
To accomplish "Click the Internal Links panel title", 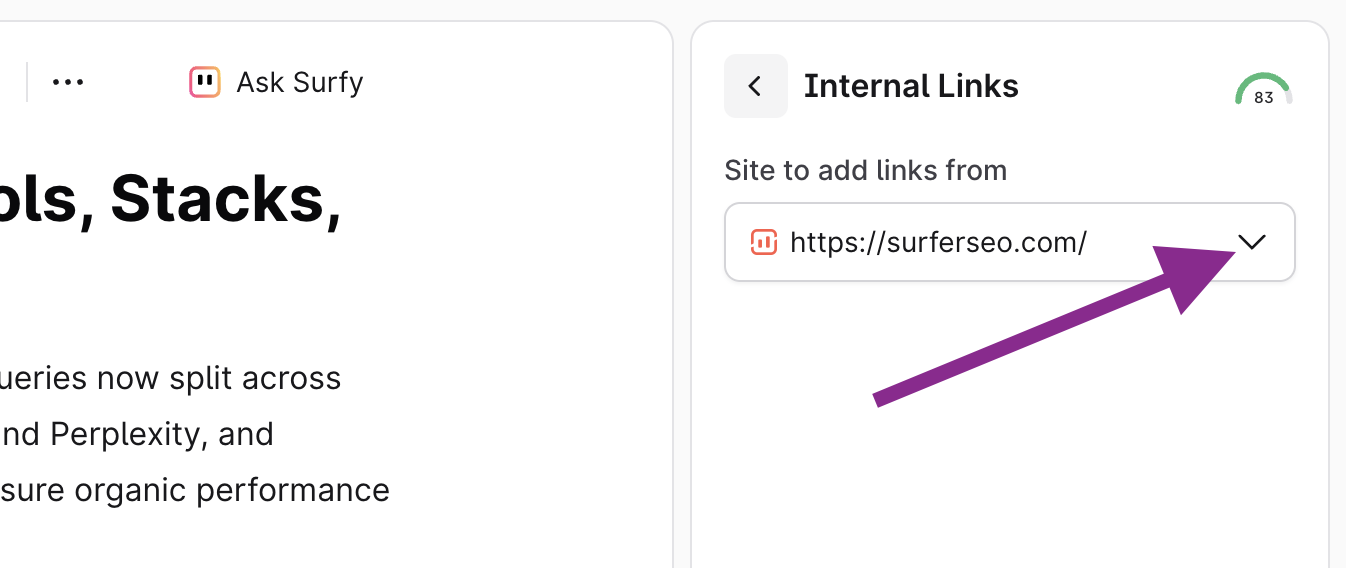I will coord(911,86).
